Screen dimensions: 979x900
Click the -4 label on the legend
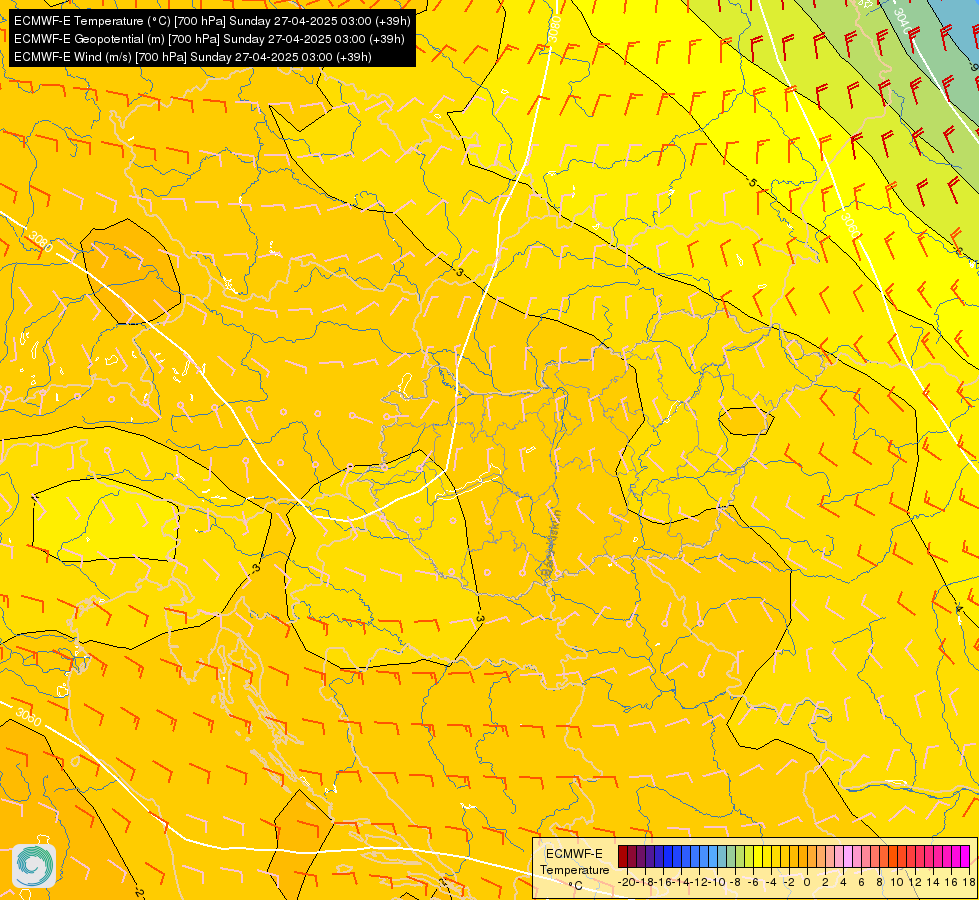(771, 882)
